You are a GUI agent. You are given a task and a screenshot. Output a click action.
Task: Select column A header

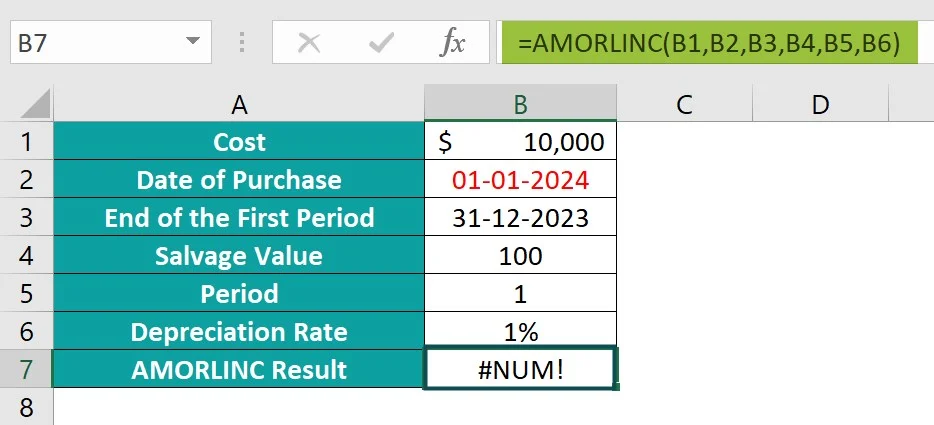239,105
